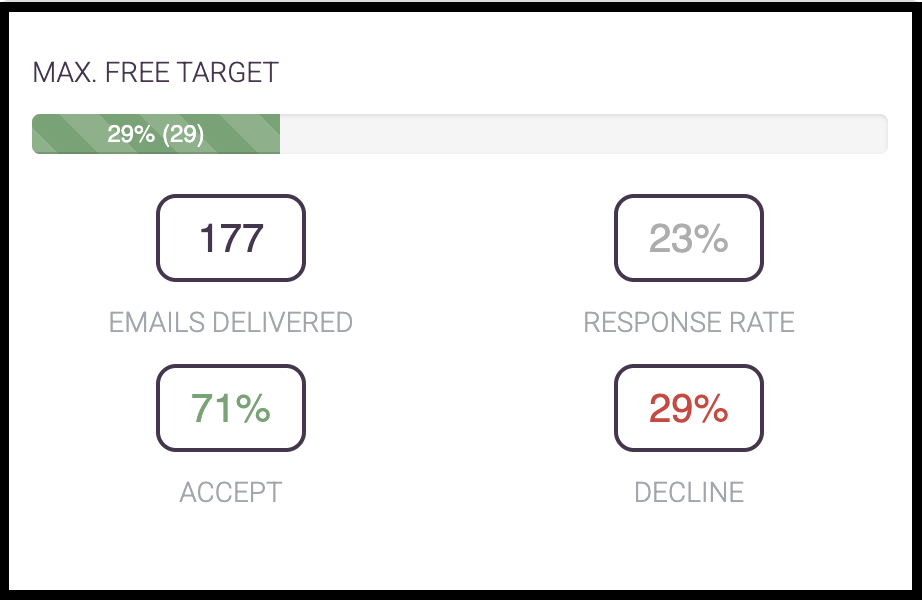Click the EMAILS DELIVERED label
This screenshot has height=602, width=922.
tap(230, 322)
